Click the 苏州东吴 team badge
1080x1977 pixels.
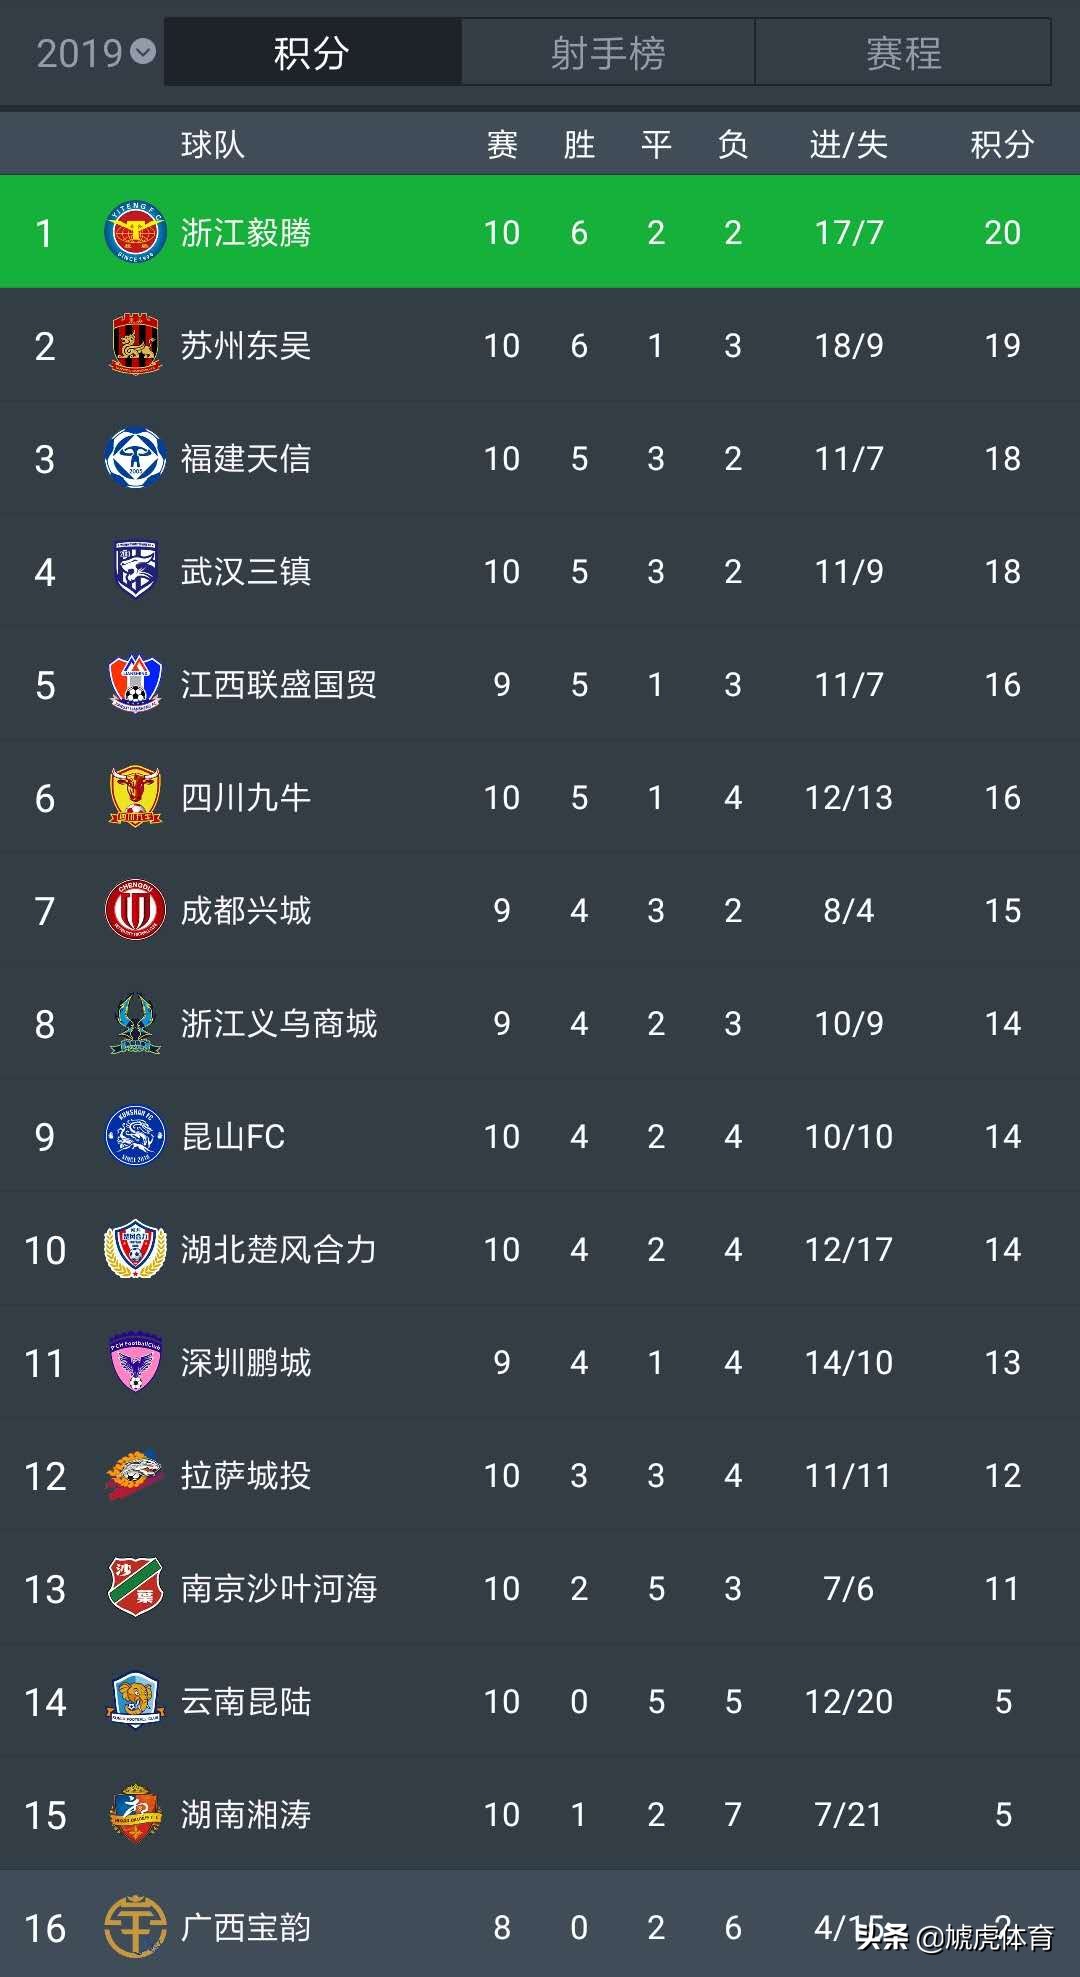135,345
